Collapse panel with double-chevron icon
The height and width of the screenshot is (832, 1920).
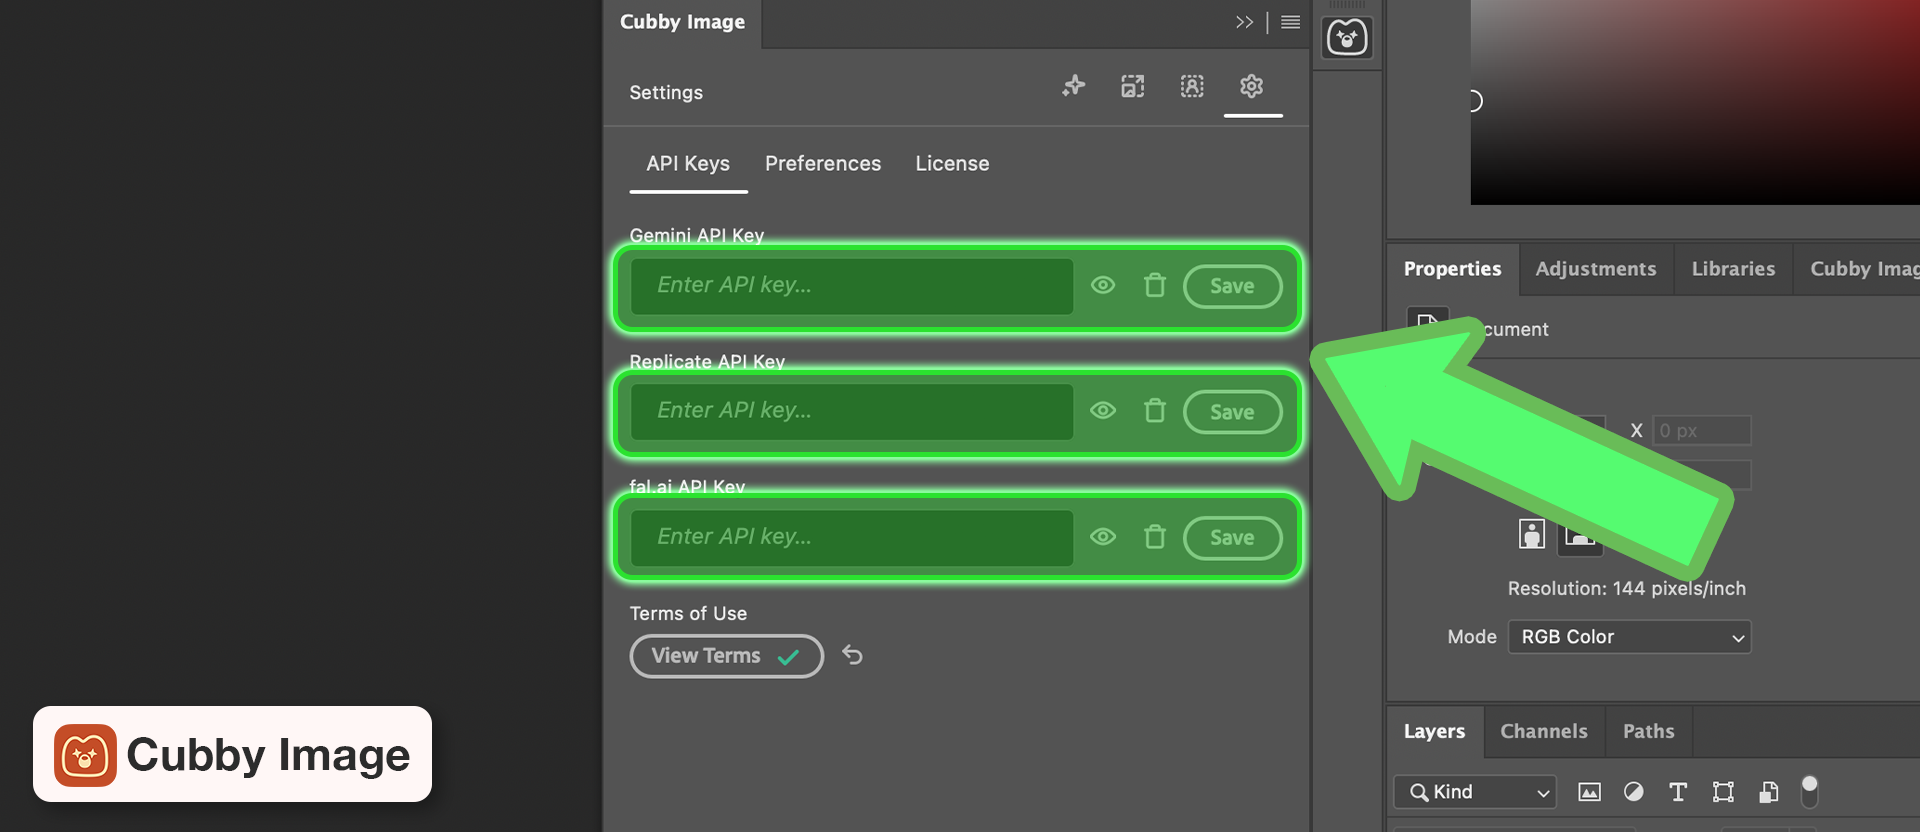pyautogui.click(x=1244, y=22)
